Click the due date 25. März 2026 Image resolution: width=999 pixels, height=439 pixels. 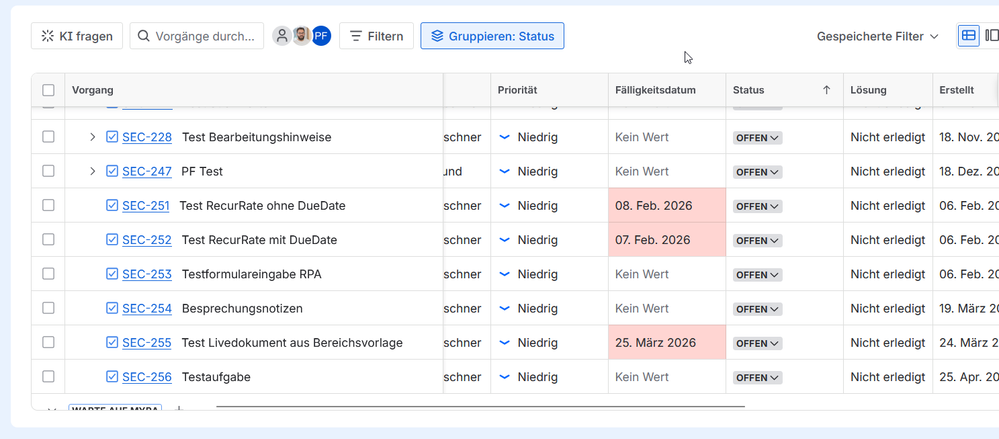point(655,343)
